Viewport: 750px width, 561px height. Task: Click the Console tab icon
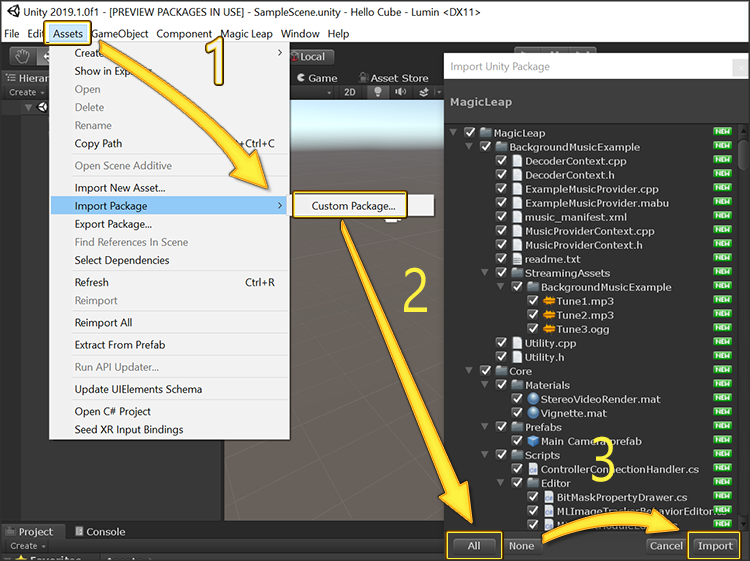click(x=79, y=531)
